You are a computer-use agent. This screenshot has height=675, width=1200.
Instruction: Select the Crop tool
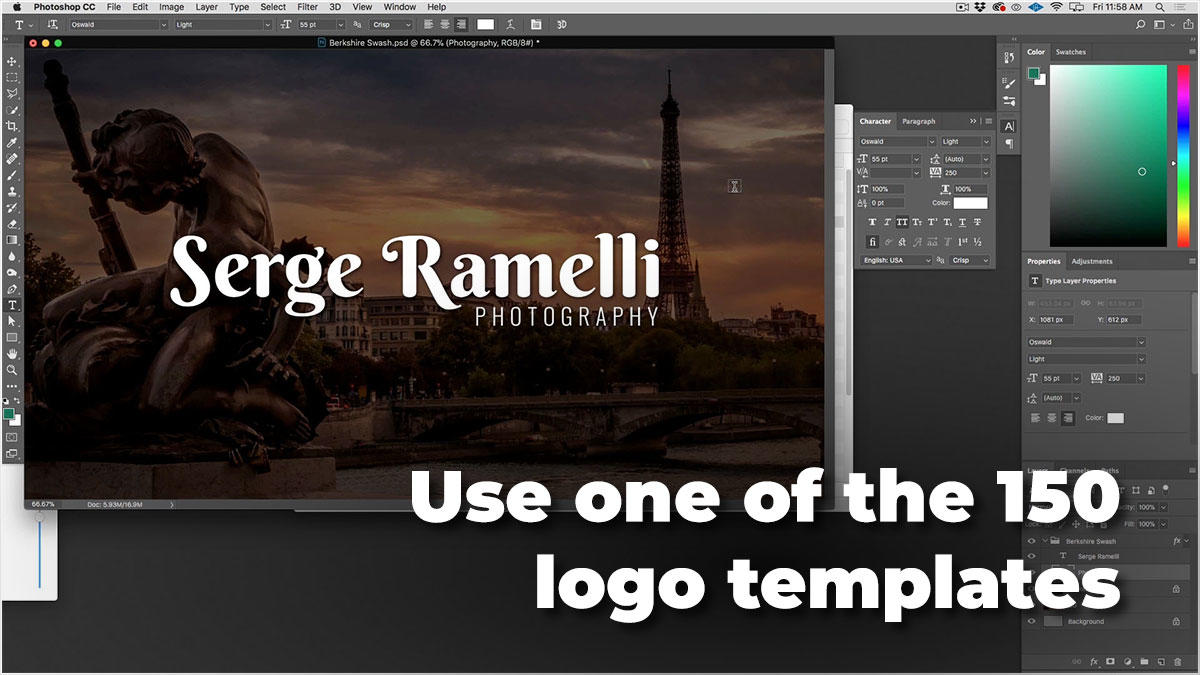(x=12, y=126)
